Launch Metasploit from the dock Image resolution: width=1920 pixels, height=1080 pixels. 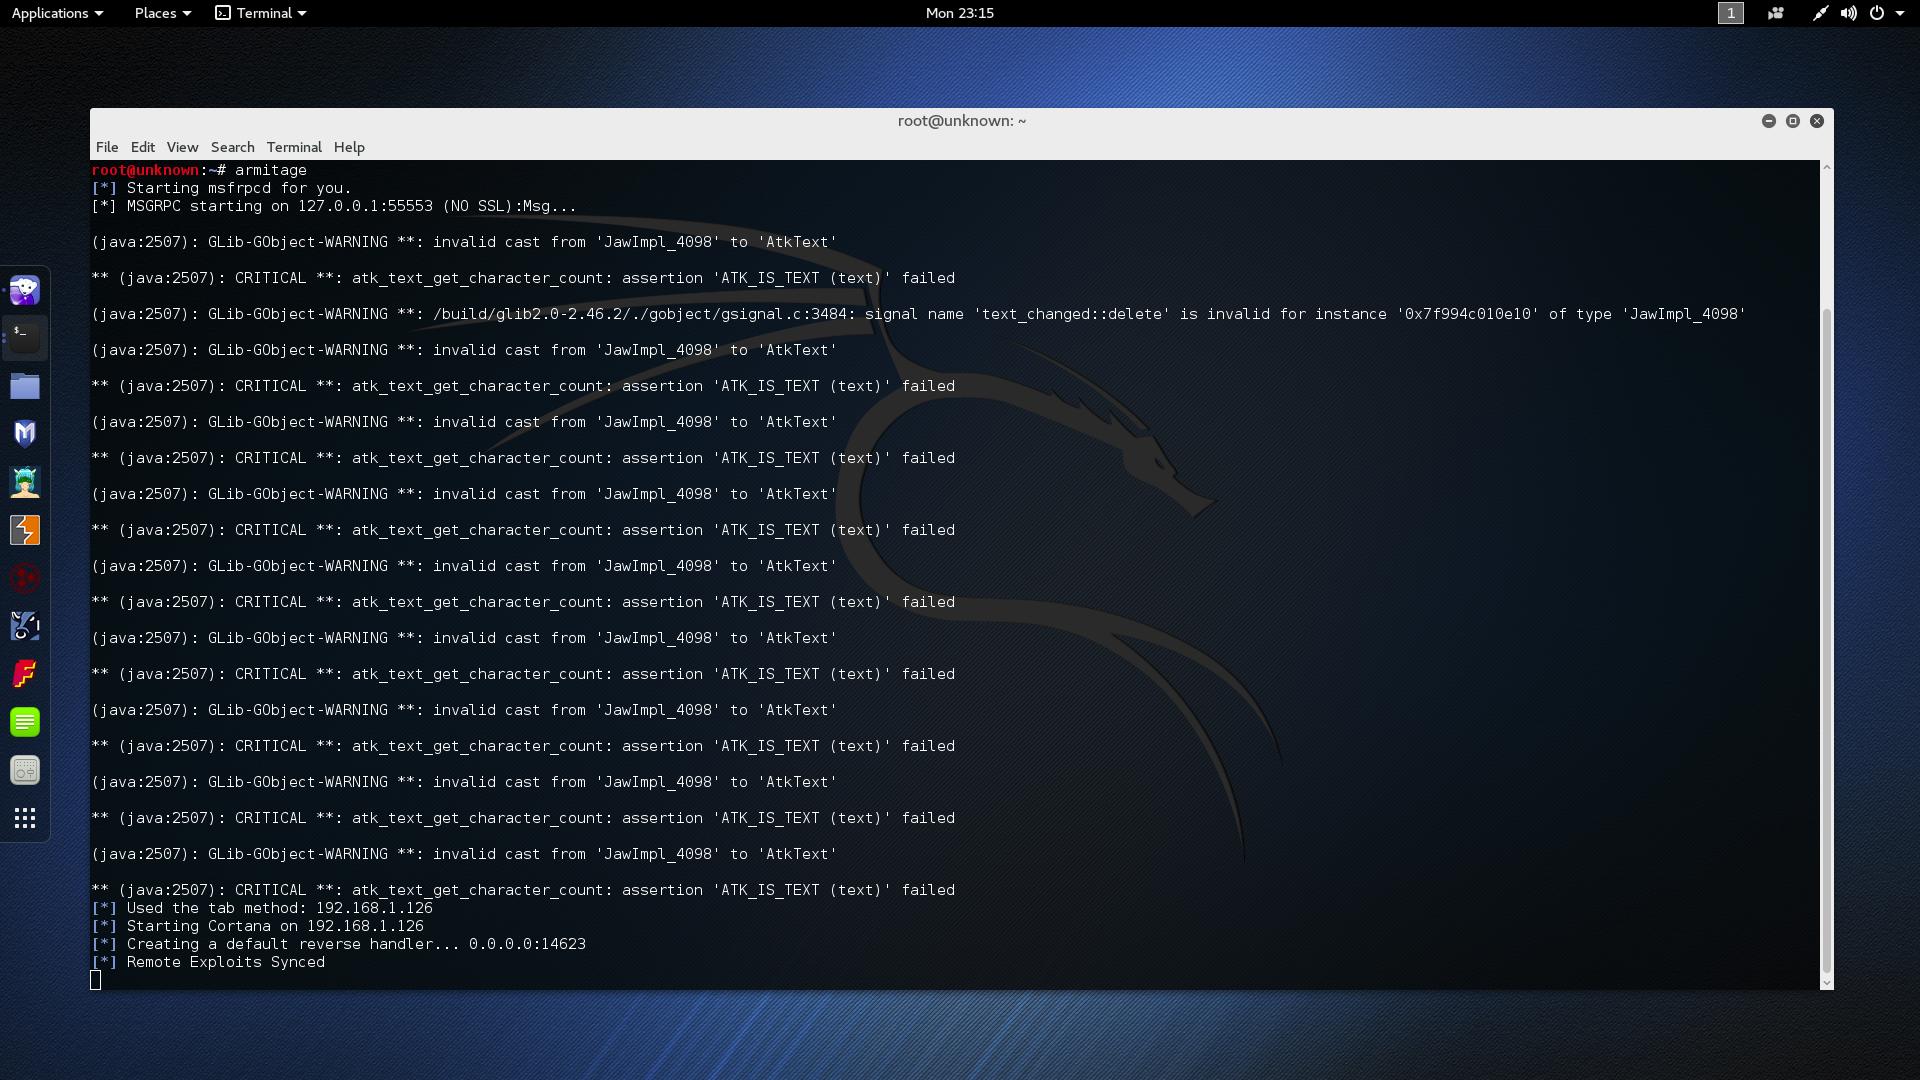(x=25, y=434)
